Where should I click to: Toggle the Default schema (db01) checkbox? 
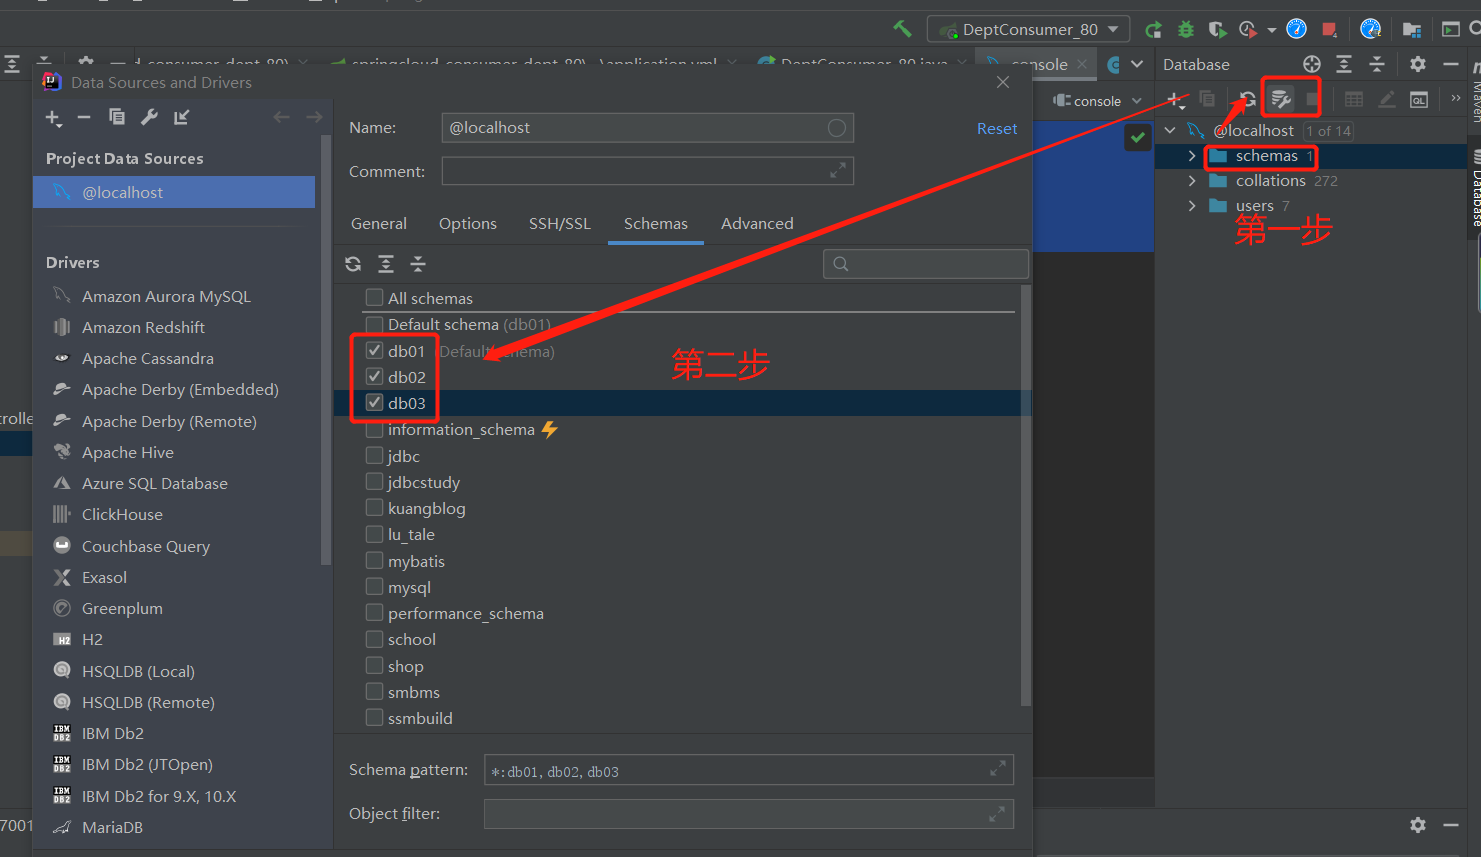click(x=375, y=323)
